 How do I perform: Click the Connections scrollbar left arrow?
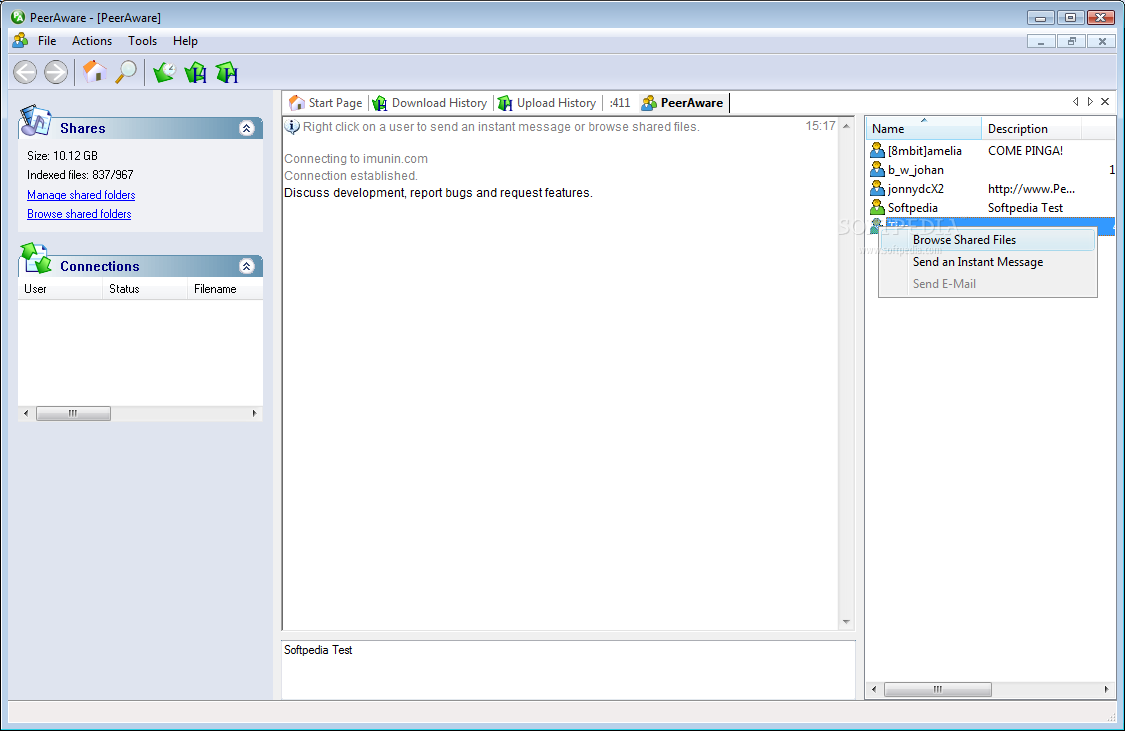pos(27,413)
